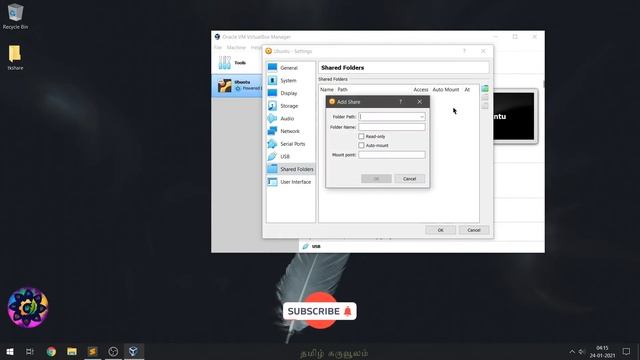640x360 pixels.
Task: Close the Add Share dialog
Action: [420, 102]
